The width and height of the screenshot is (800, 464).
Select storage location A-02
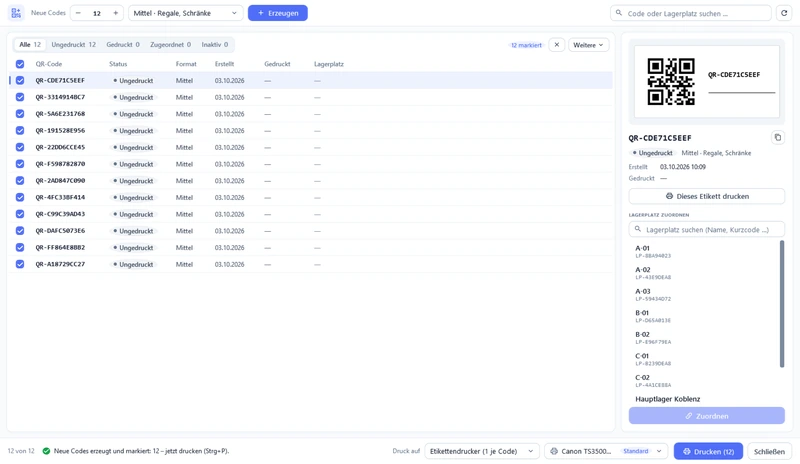[x=704, y=273]
